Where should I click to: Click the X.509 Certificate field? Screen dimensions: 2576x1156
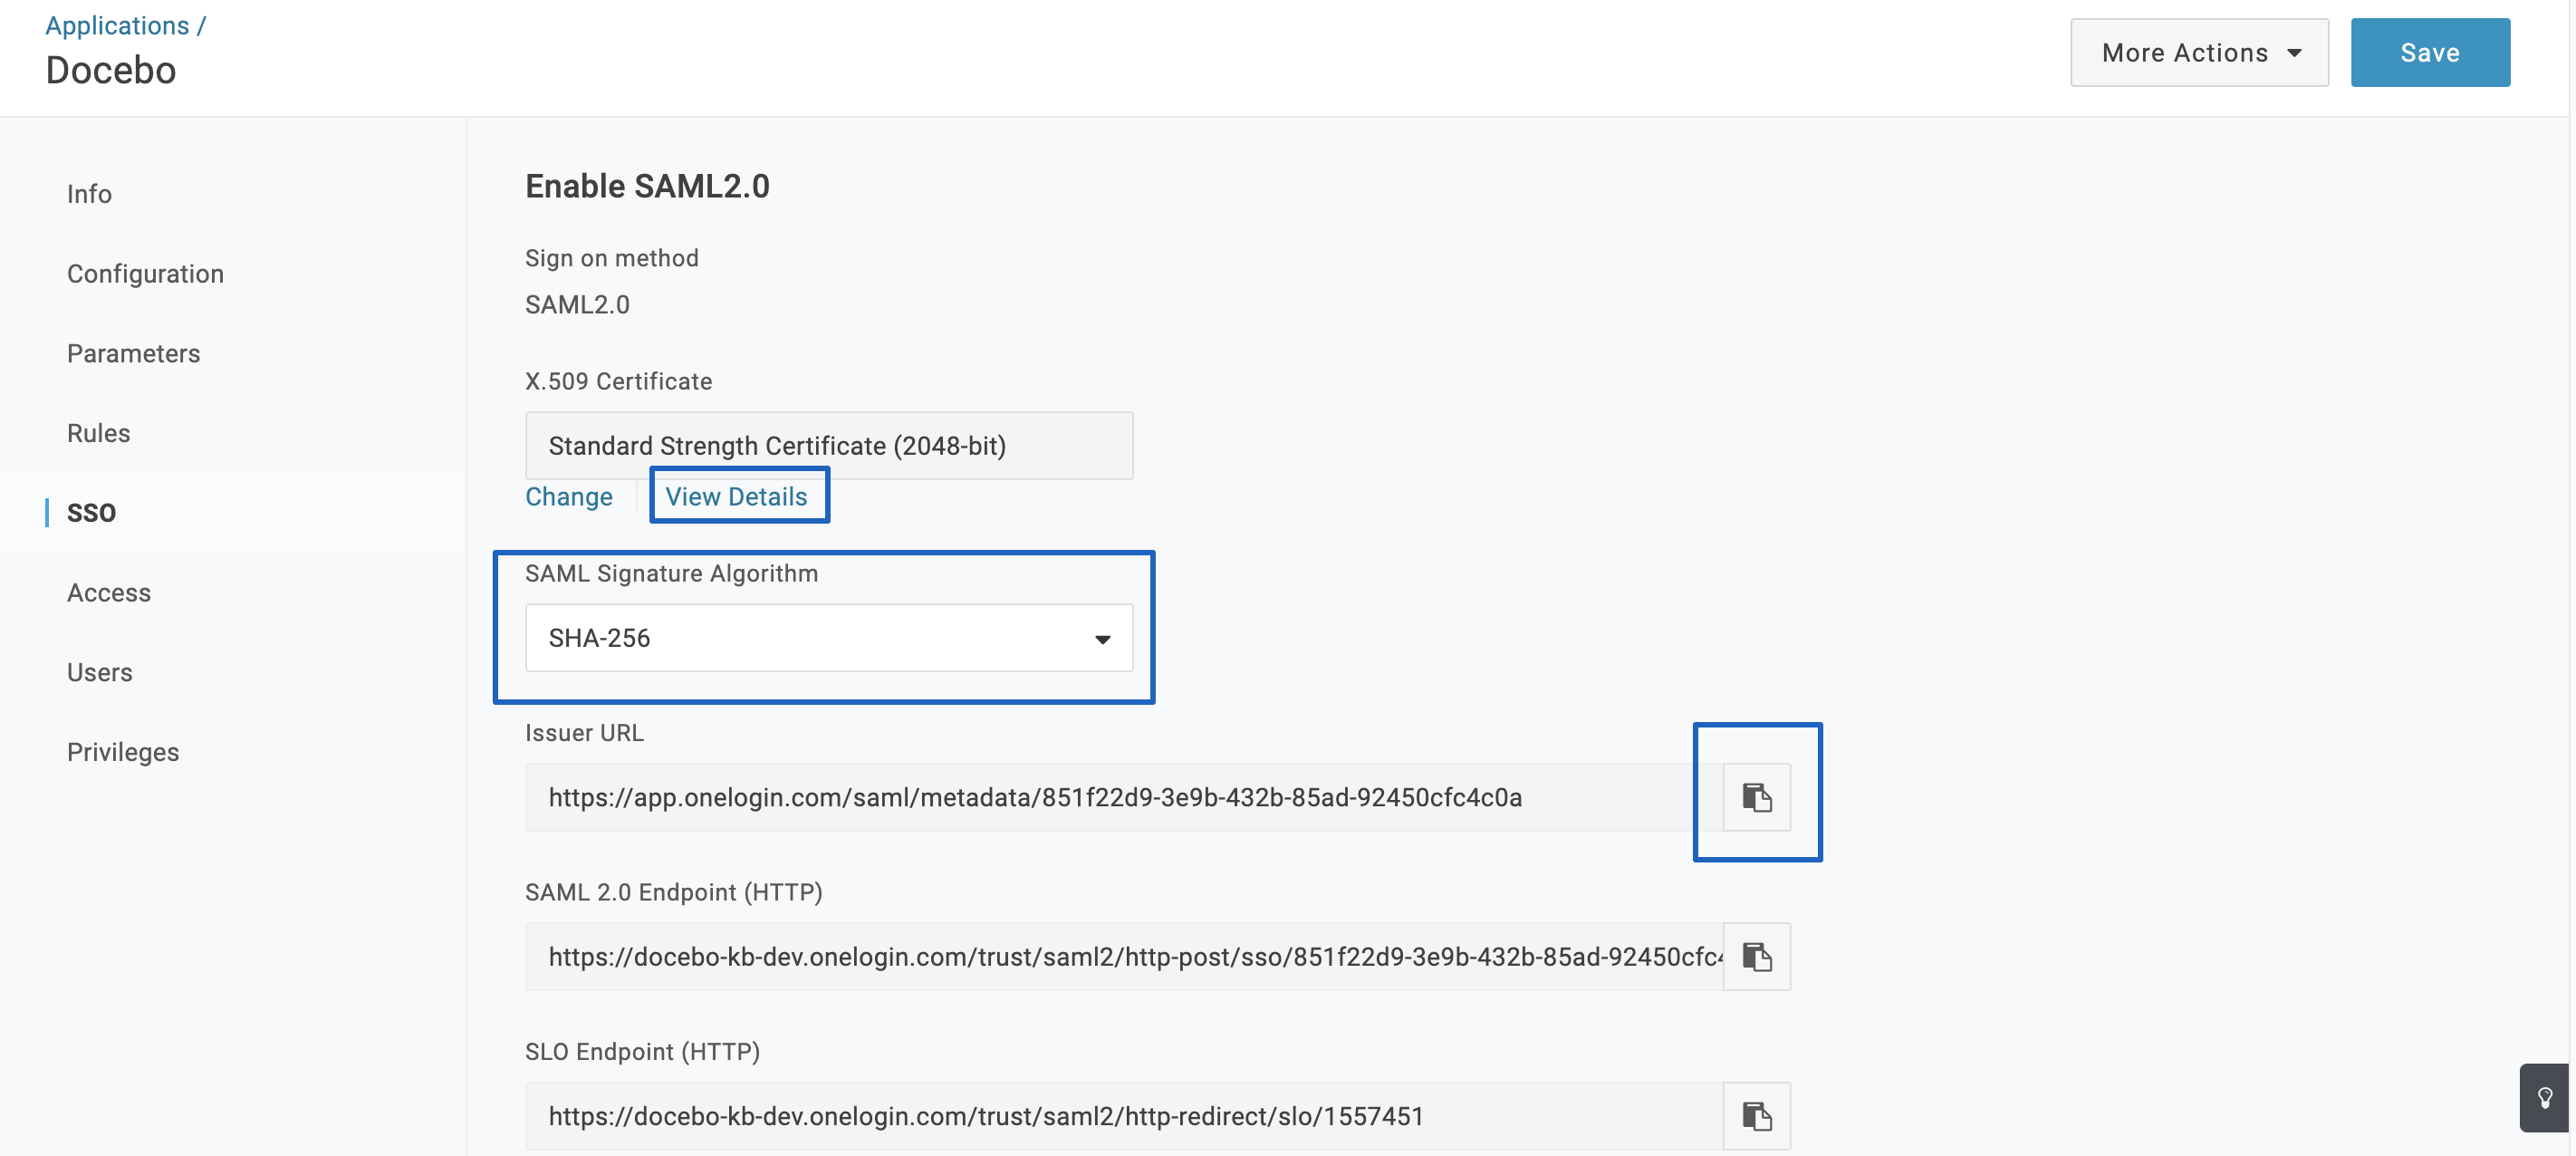[829, 446]
